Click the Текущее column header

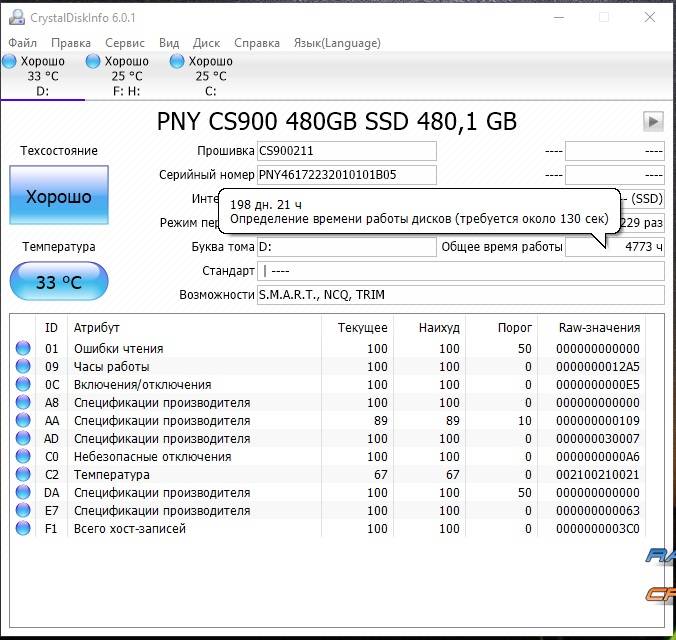pos(357,328)
